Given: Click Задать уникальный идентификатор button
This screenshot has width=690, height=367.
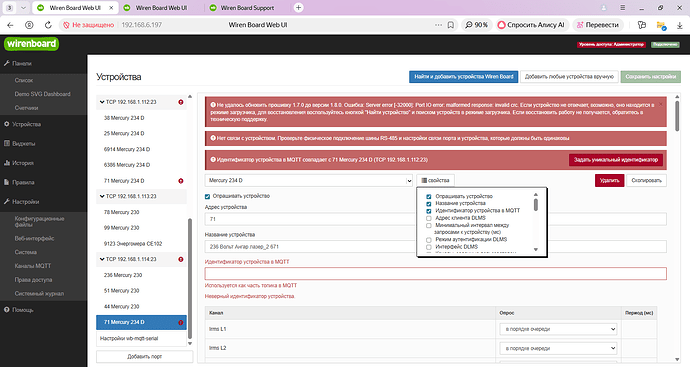Looking at the screenshot, I should pyautogui.click(x=616, y=160).
